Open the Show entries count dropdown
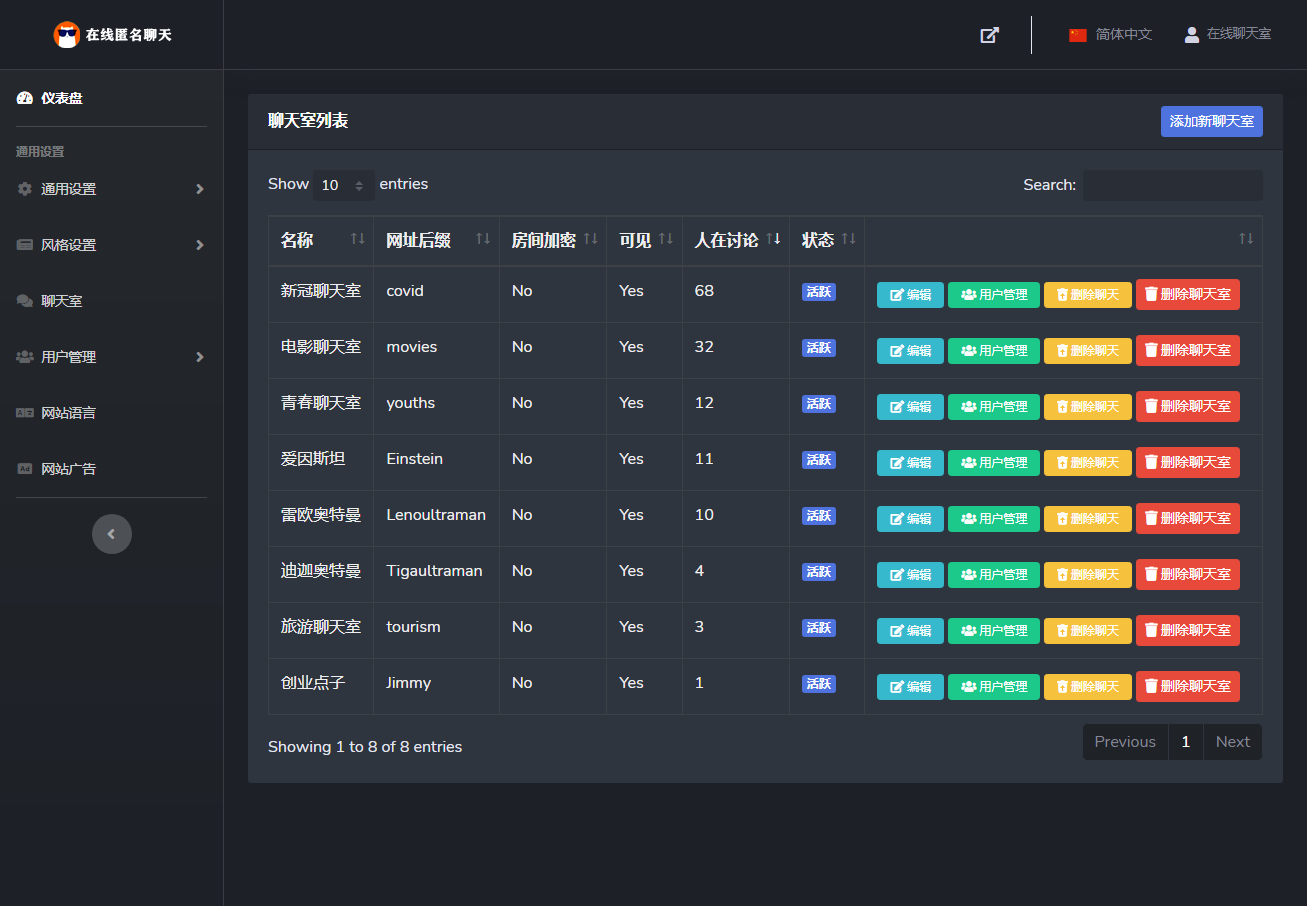 pyautogui.click(x=343, y=185)
